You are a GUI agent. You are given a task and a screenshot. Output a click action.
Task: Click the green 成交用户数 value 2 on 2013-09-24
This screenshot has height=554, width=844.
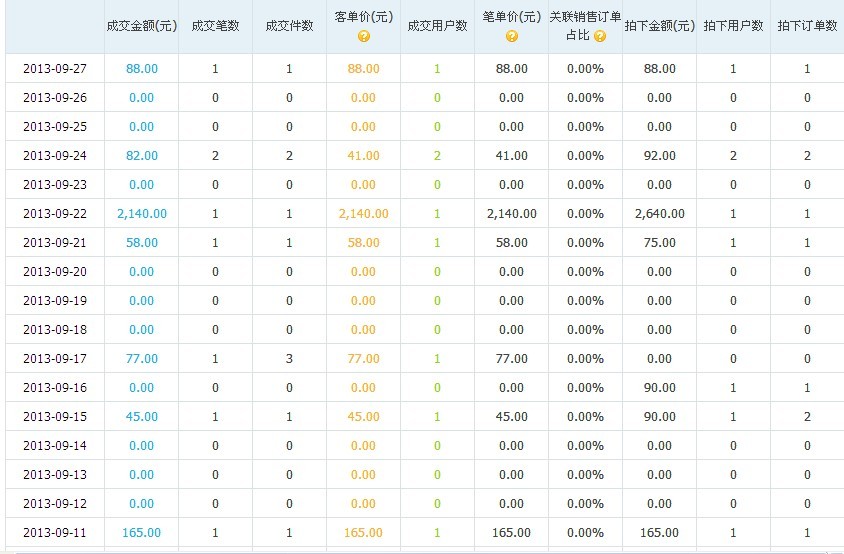tap(437, 156)
